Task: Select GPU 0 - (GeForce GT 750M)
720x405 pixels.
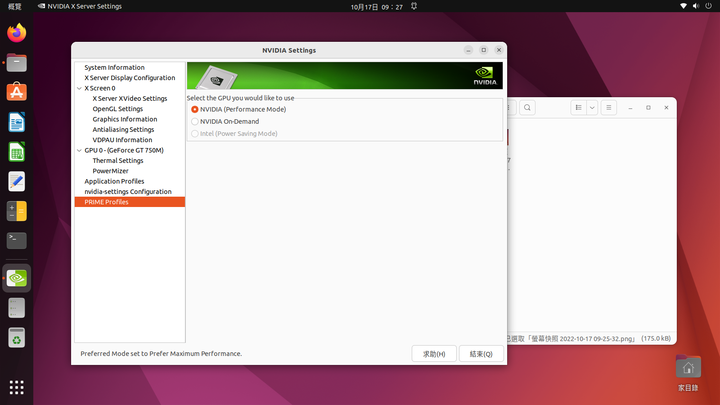Action: click(x=124, y=150)
